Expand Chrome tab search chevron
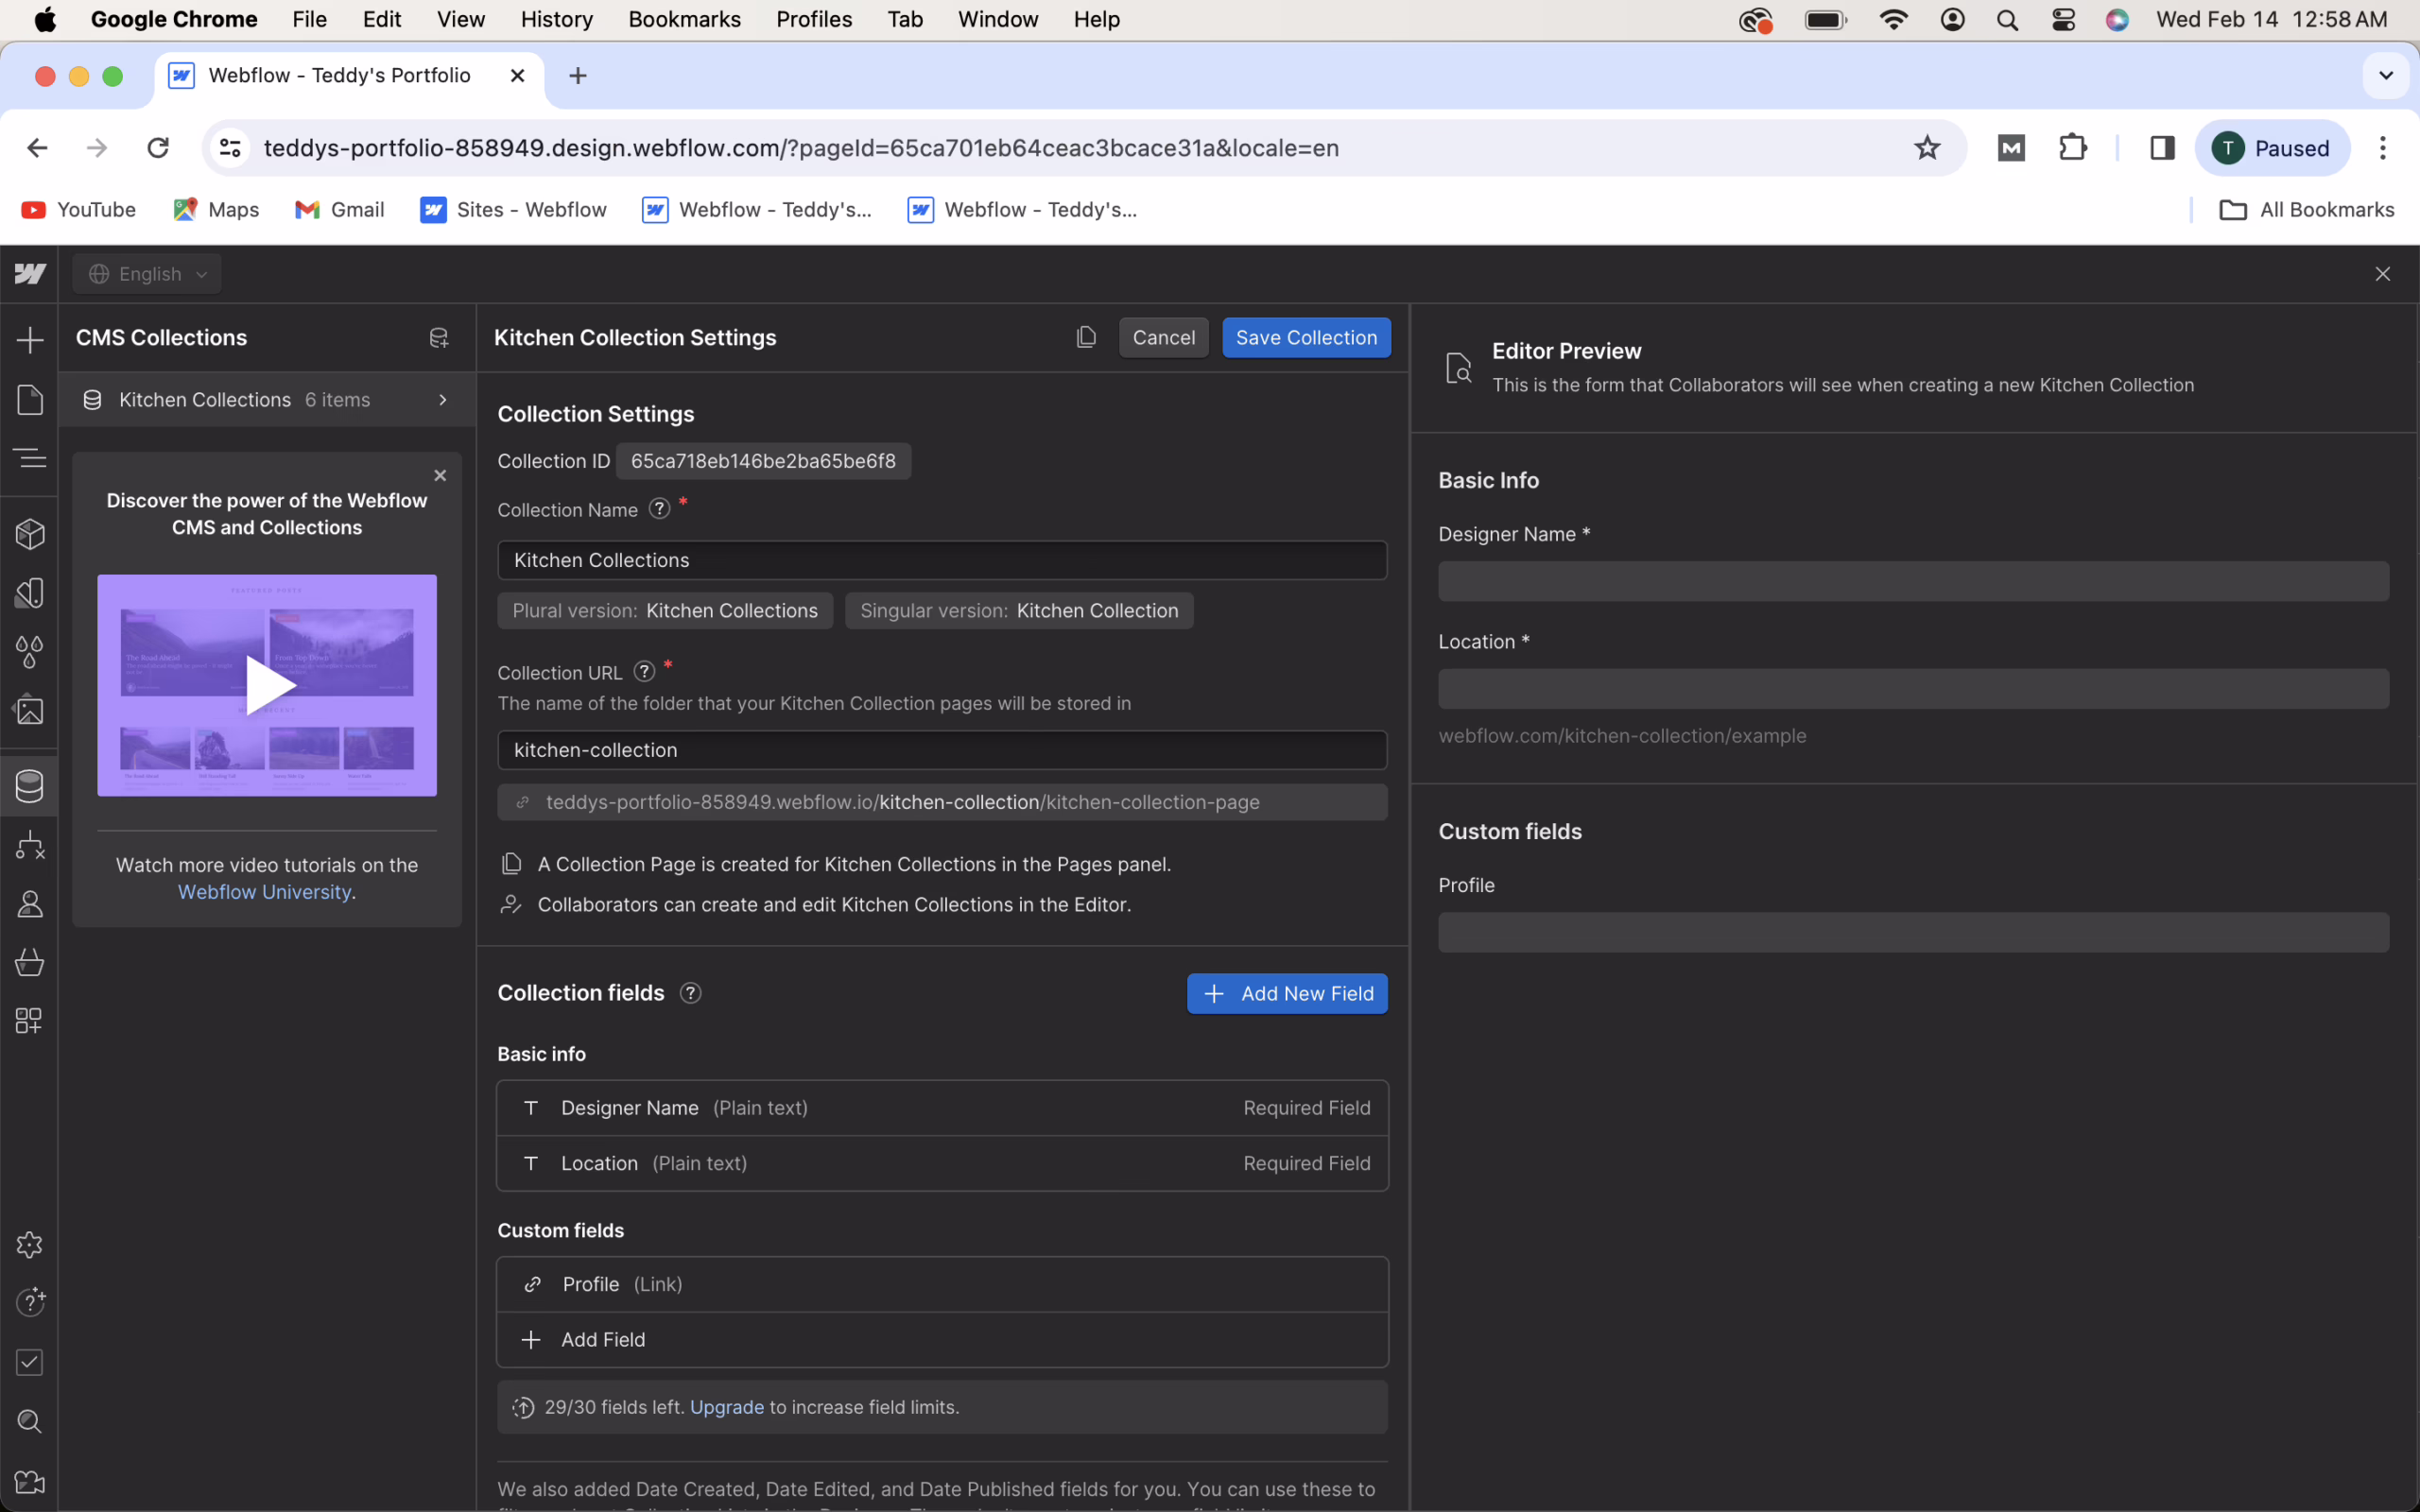 pos(2386,76)
